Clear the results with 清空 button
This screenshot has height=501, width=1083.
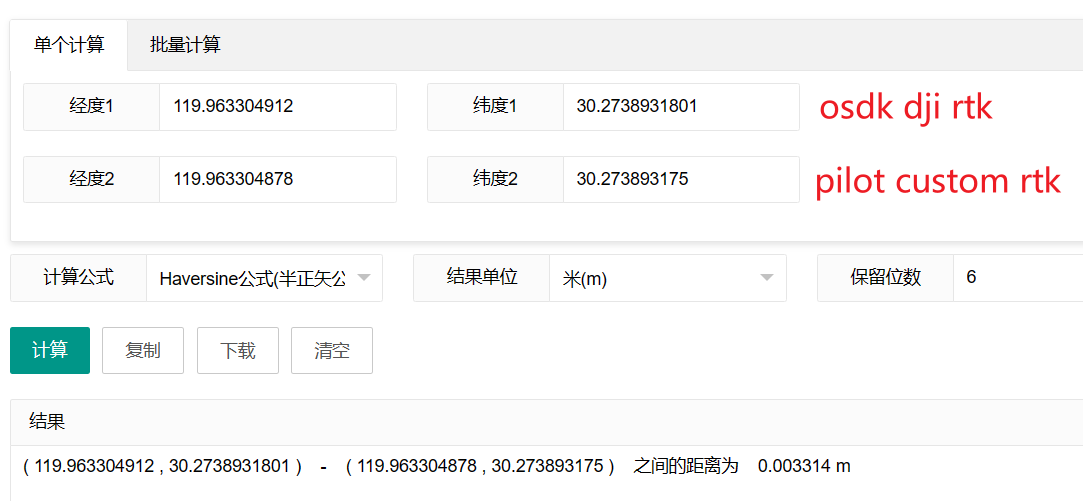click(x=331, y=351)
